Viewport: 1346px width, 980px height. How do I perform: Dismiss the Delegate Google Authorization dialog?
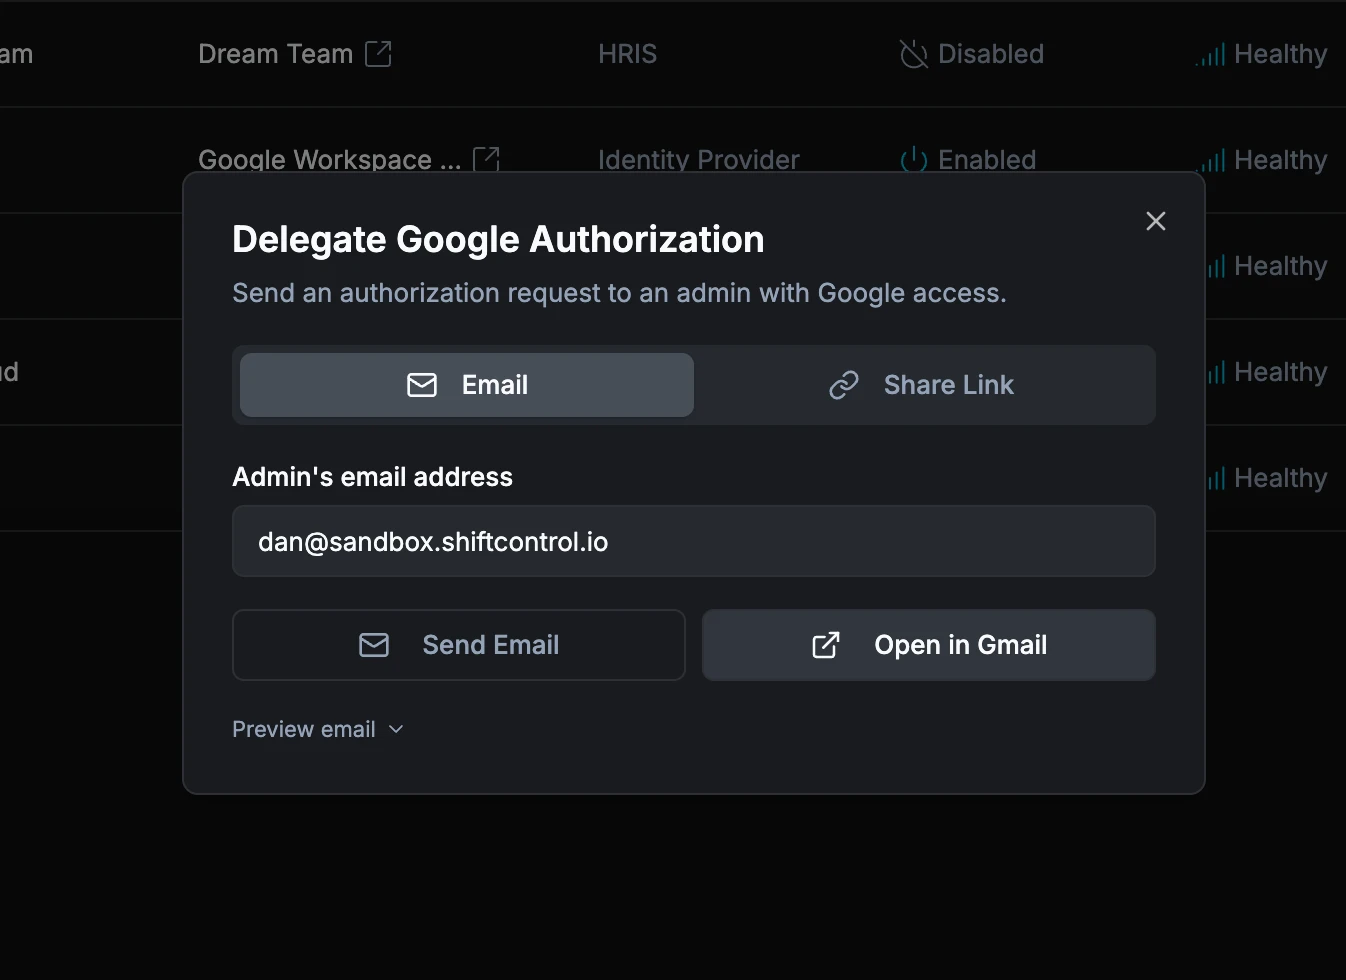pos(1155,221)
